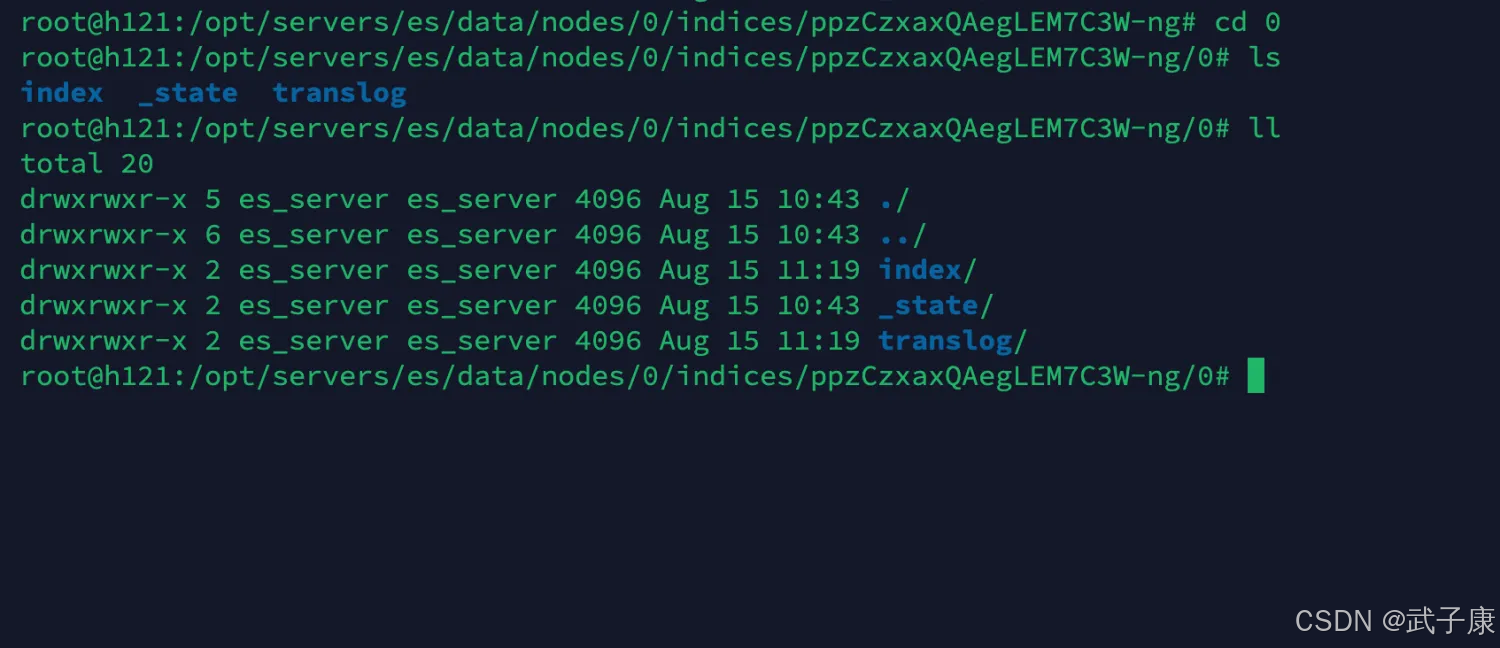The height and width of the screenshot is (648, 1500).
Task: Click the link count "5" on the ./ row
Action: 212,199
